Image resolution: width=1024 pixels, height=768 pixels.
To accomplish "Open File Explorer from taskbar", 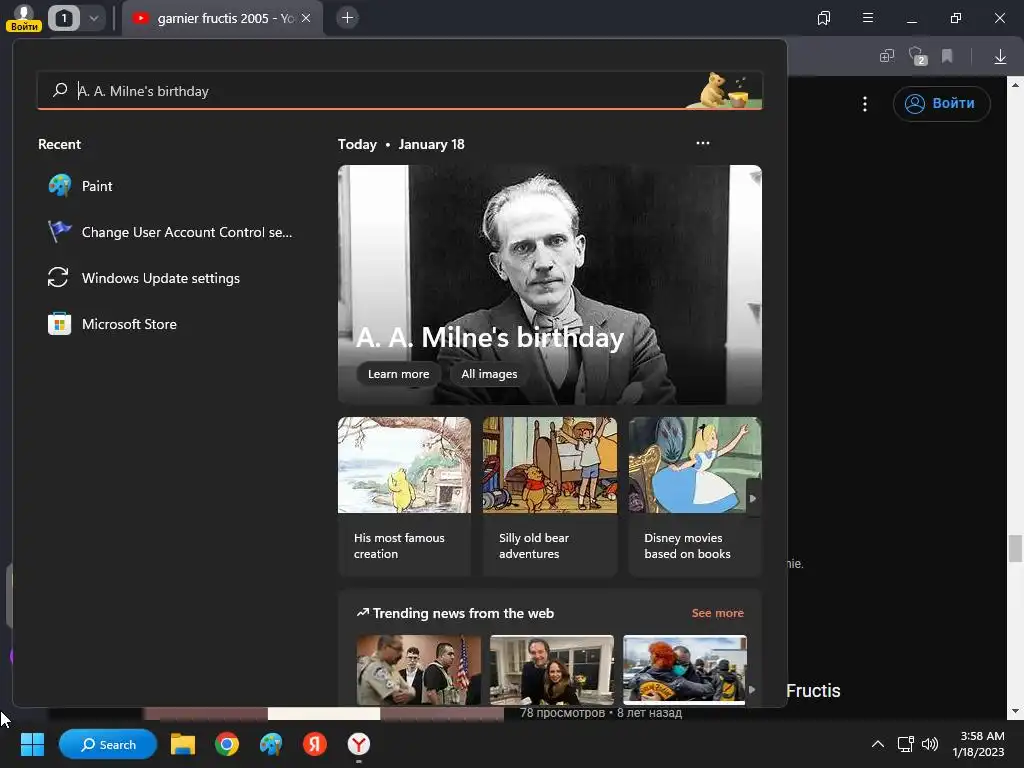I will (x=183, y=744).
